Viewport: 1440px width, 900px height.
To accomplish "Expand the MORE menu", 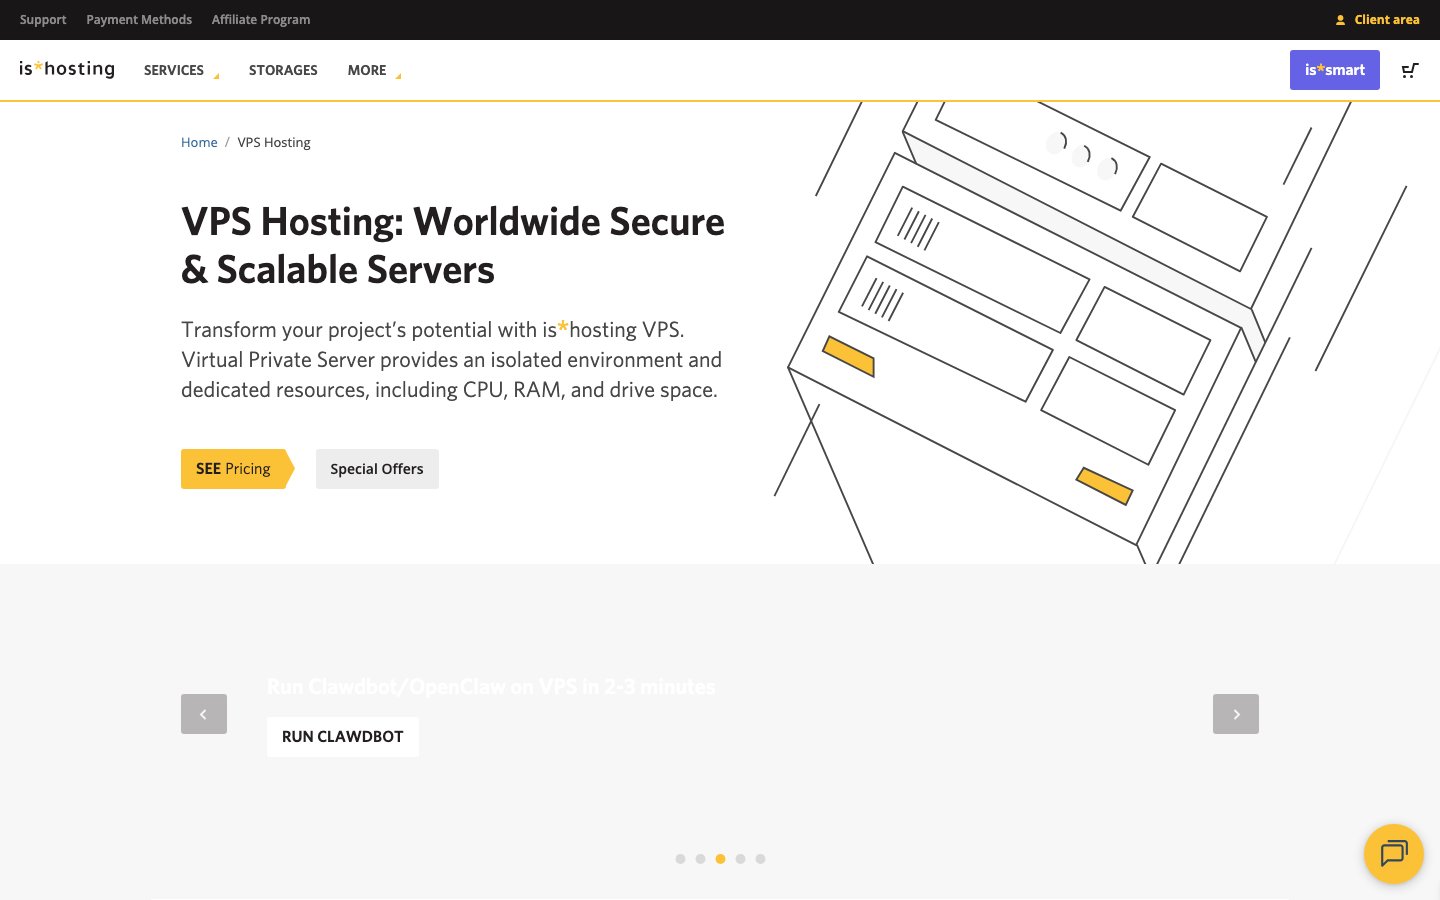I will tap(374, 70).
